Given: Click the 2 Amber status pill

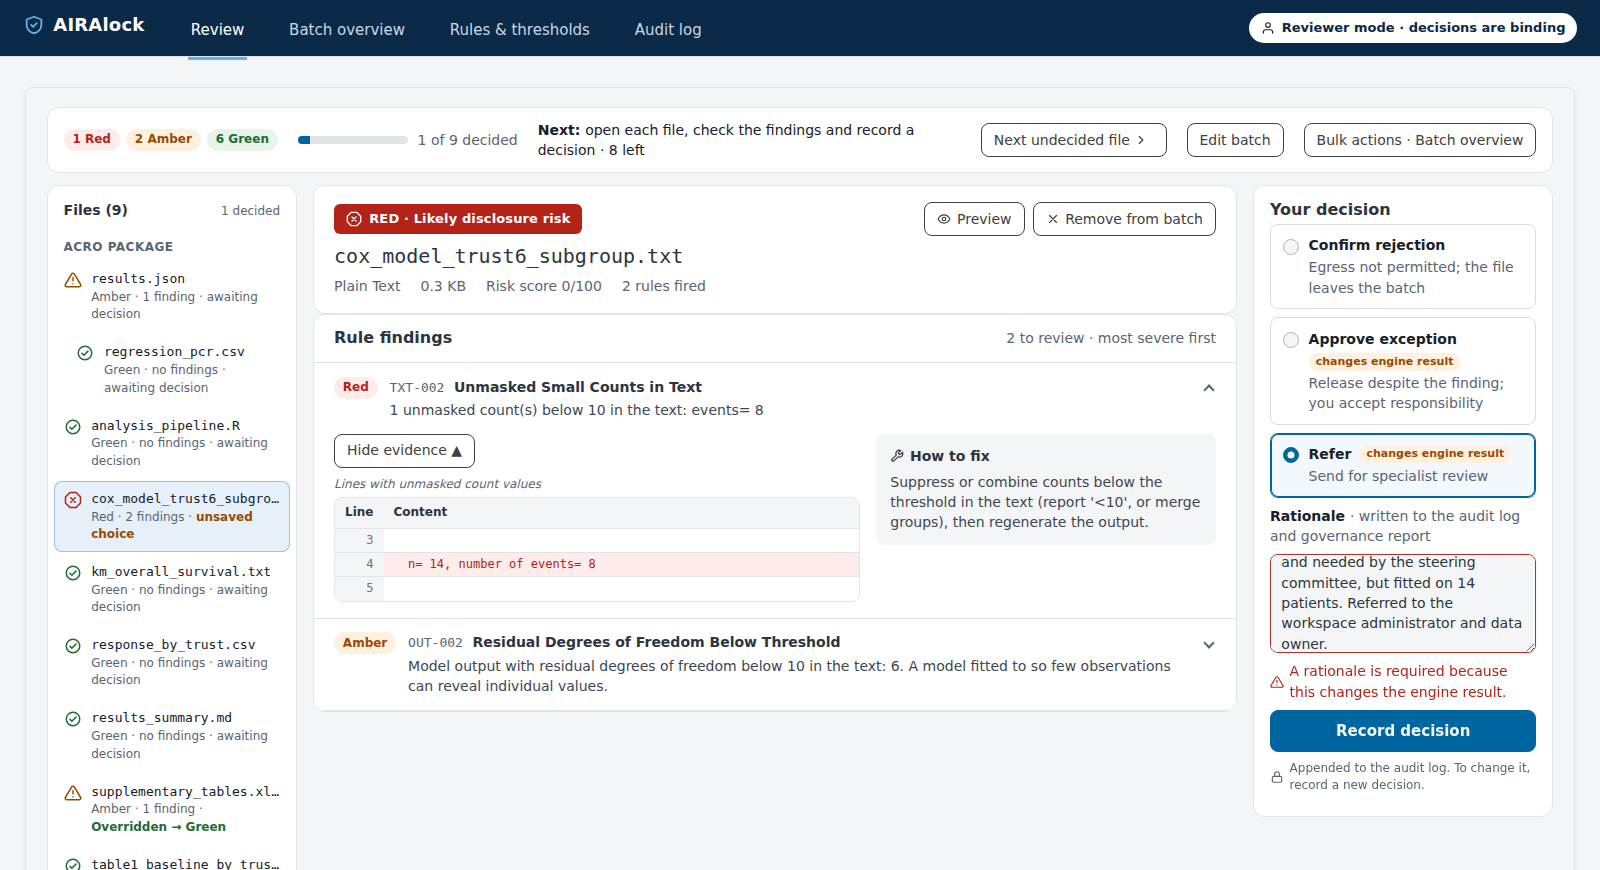Looking at the screenshot, I should click(163, 139).
